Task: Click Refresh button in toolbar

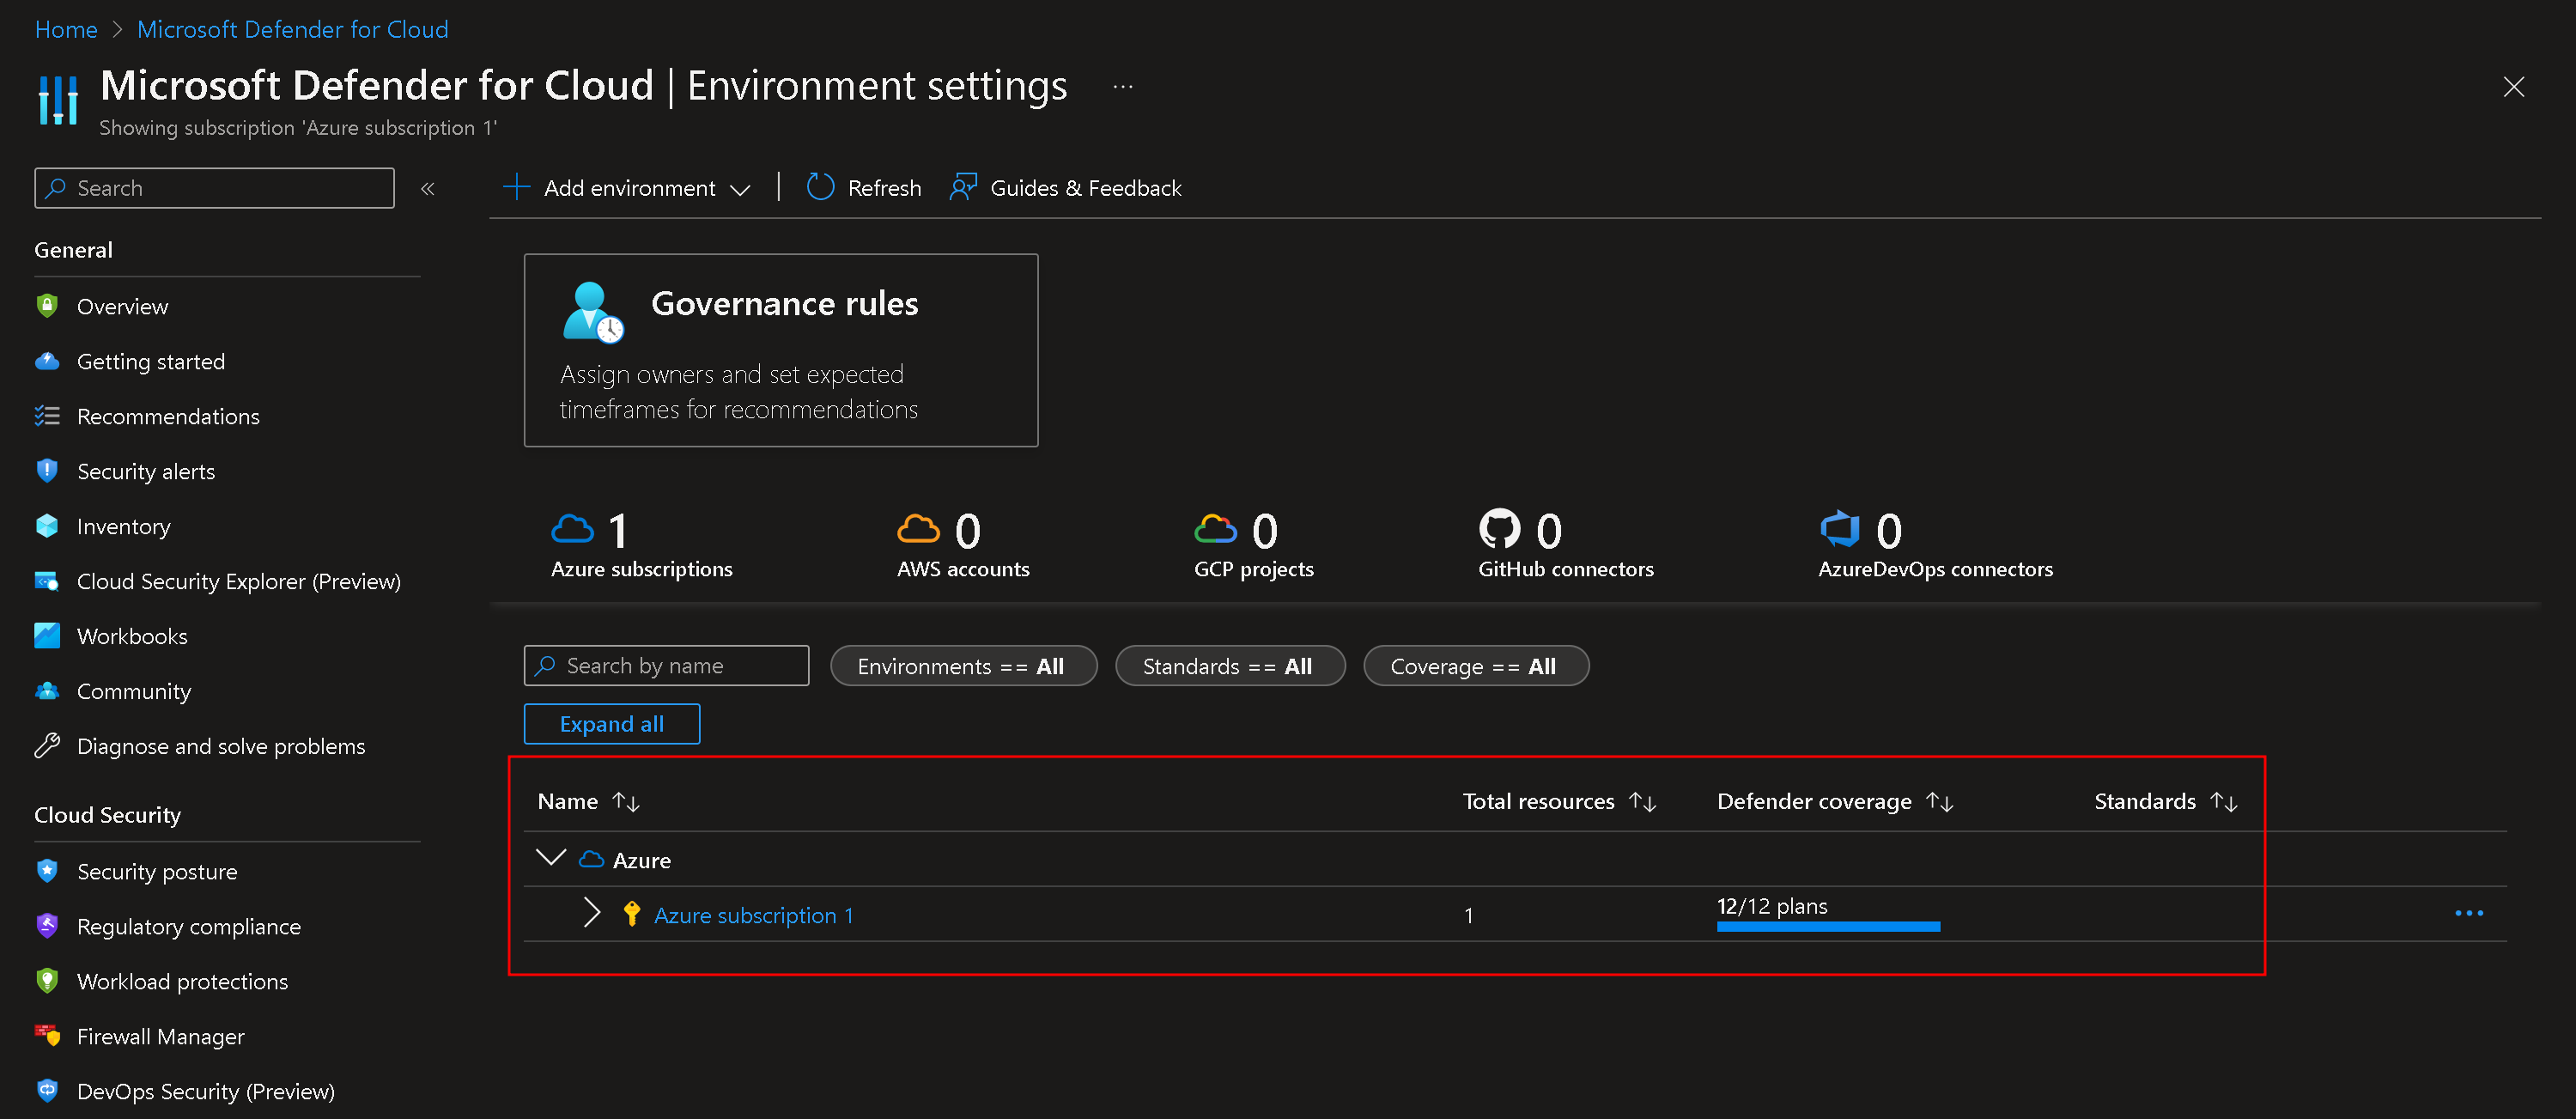Action: click(862, 187)
